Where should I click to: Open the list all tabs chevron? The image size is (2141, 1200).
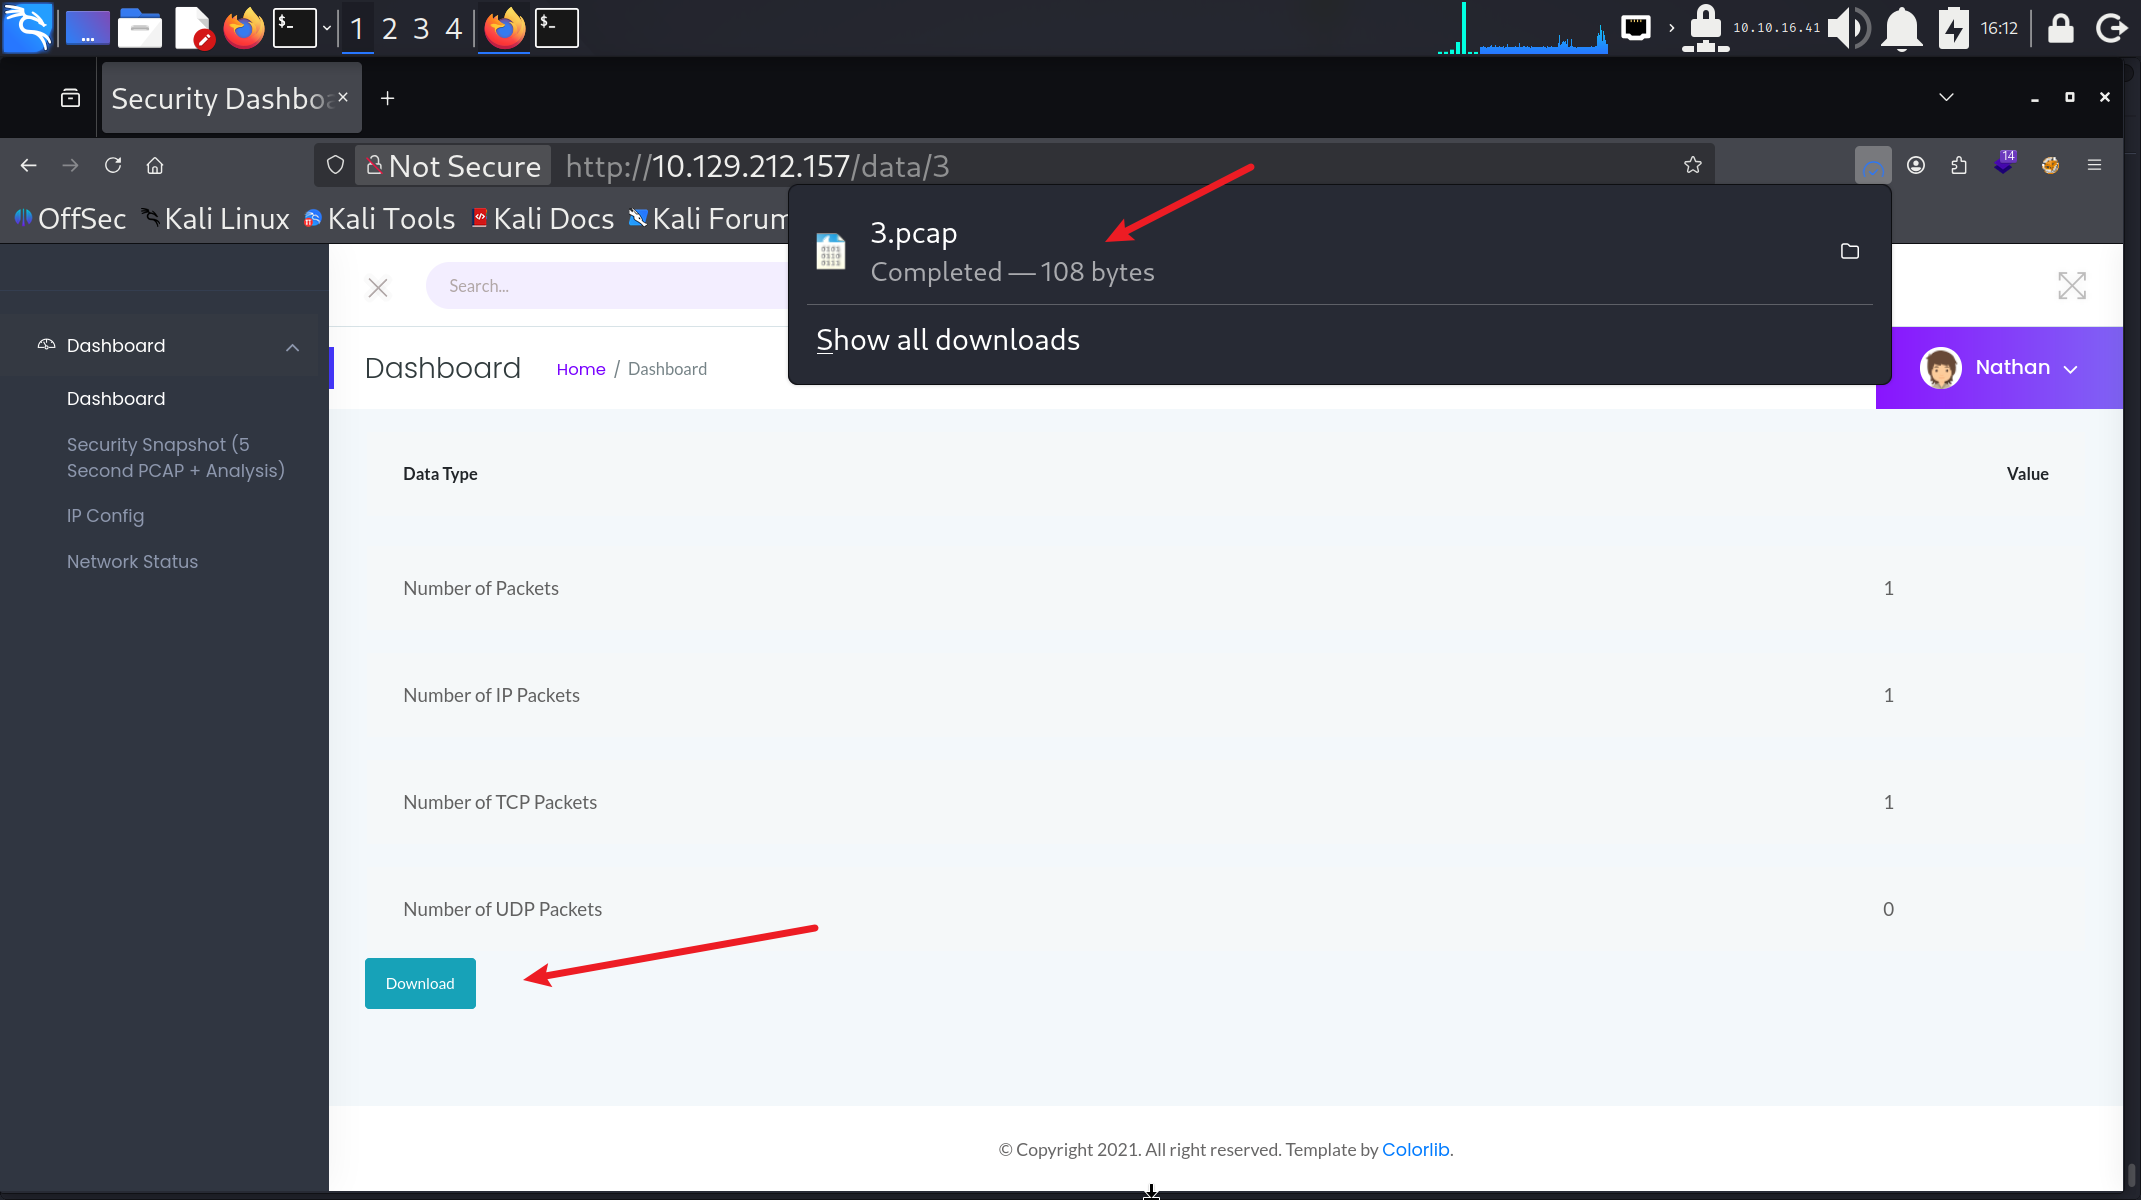click(1946, 97)
